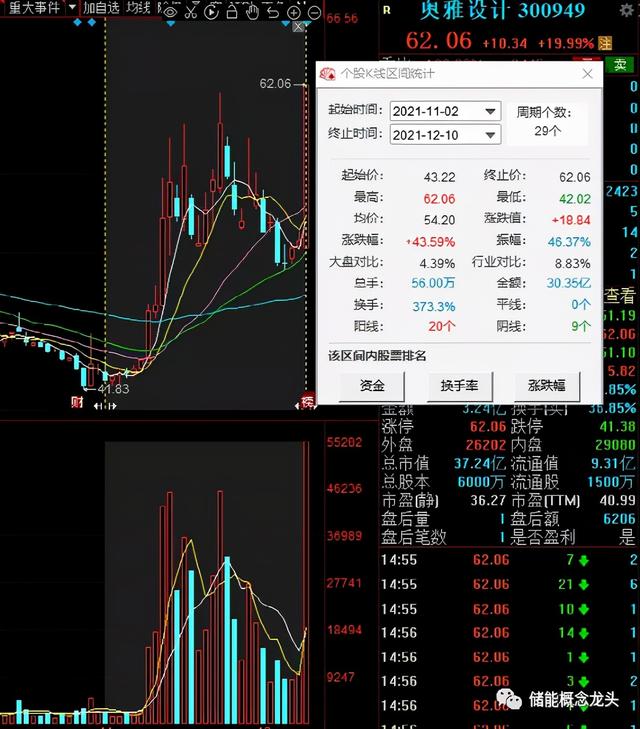Open the 终止时间 date dropdown
This screenshot has height=729, width=640.
pyautogui.click(x=489, y=135)
